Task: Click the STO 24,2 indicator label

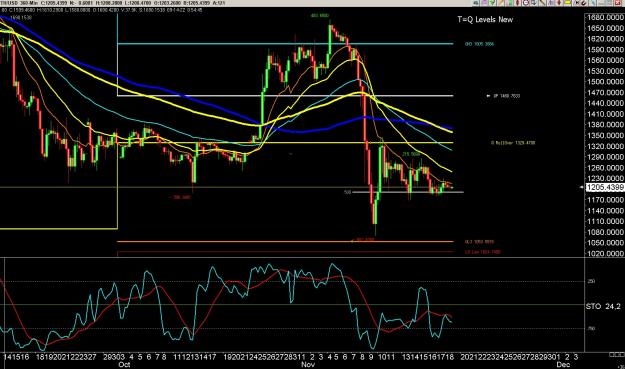Action: pyautogui.click(x=603, y=306)
